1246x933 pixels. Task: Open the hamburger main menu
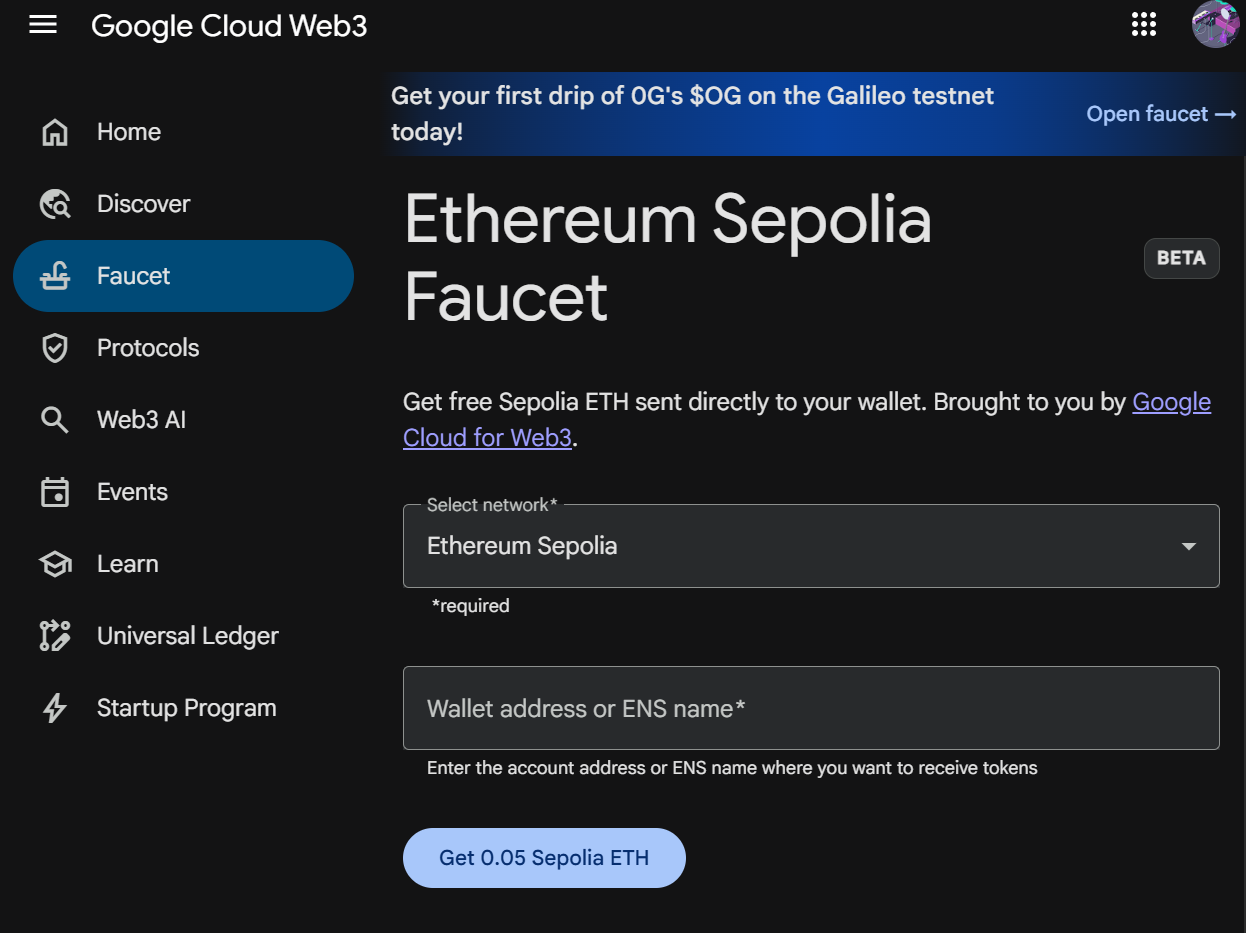pyautogui.click(x=43, y=25)
